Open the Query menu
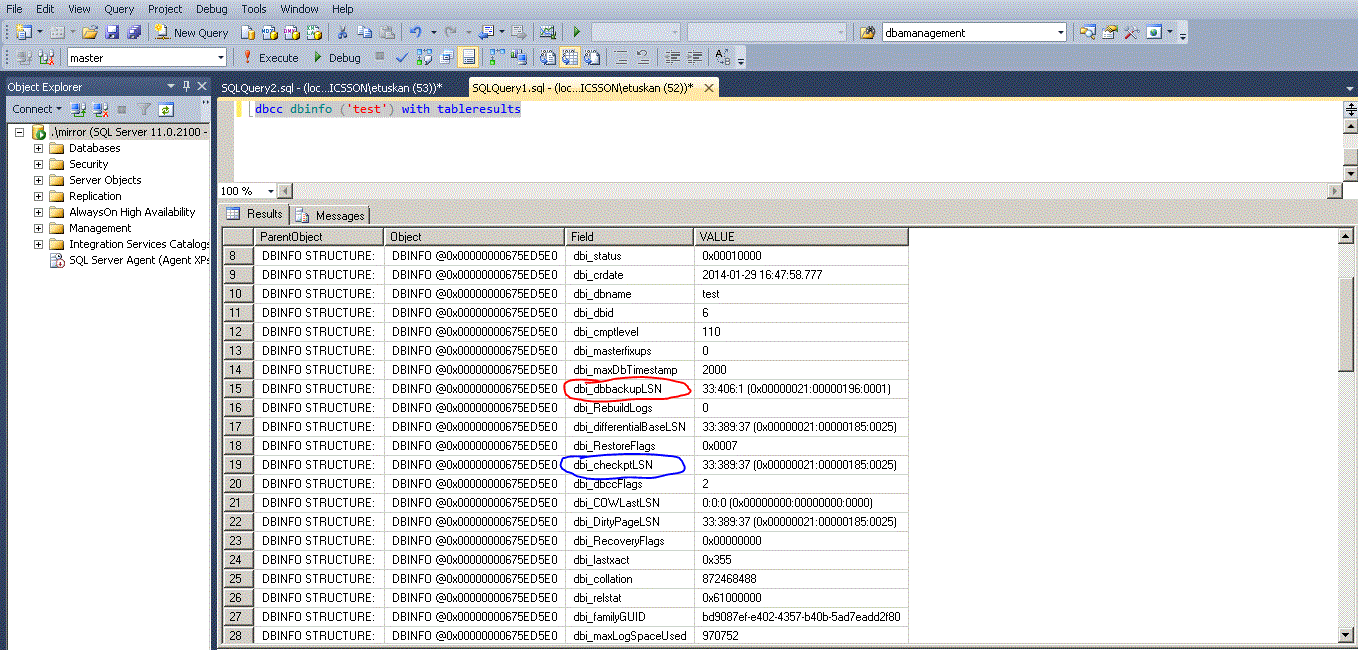 pyautogui.click(x=119, y=9)
